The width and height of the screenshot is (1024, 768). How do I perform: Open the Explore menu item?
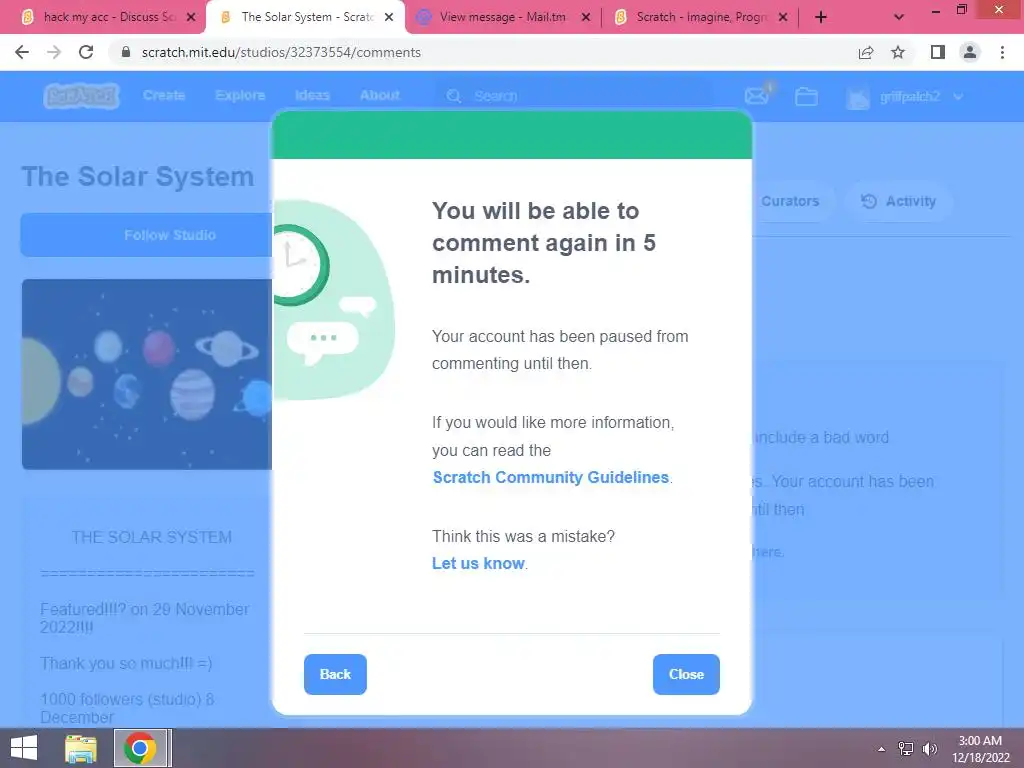[x=240, y=95]
